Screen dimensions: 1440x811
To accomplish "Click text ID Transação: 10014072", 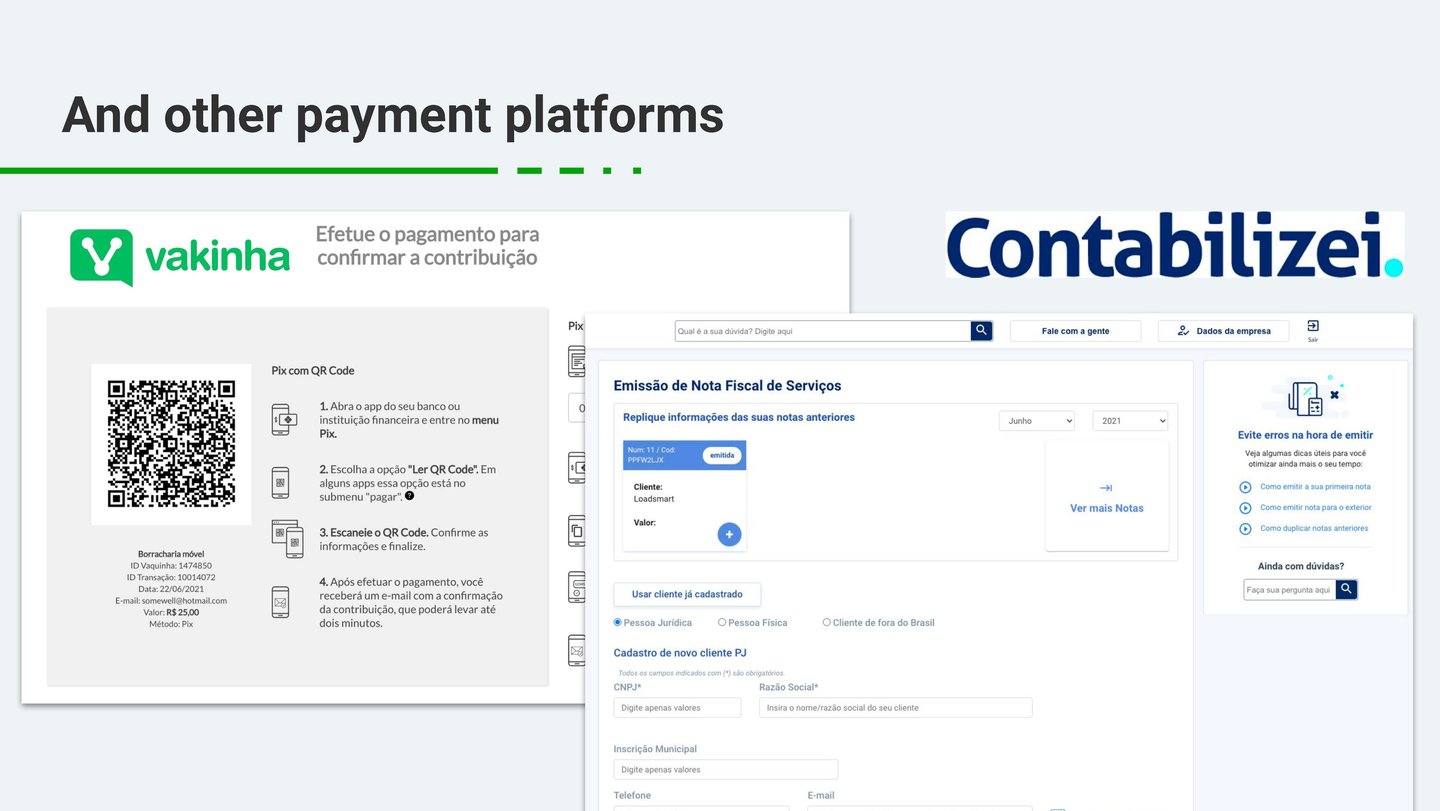I will coord(171,577).
